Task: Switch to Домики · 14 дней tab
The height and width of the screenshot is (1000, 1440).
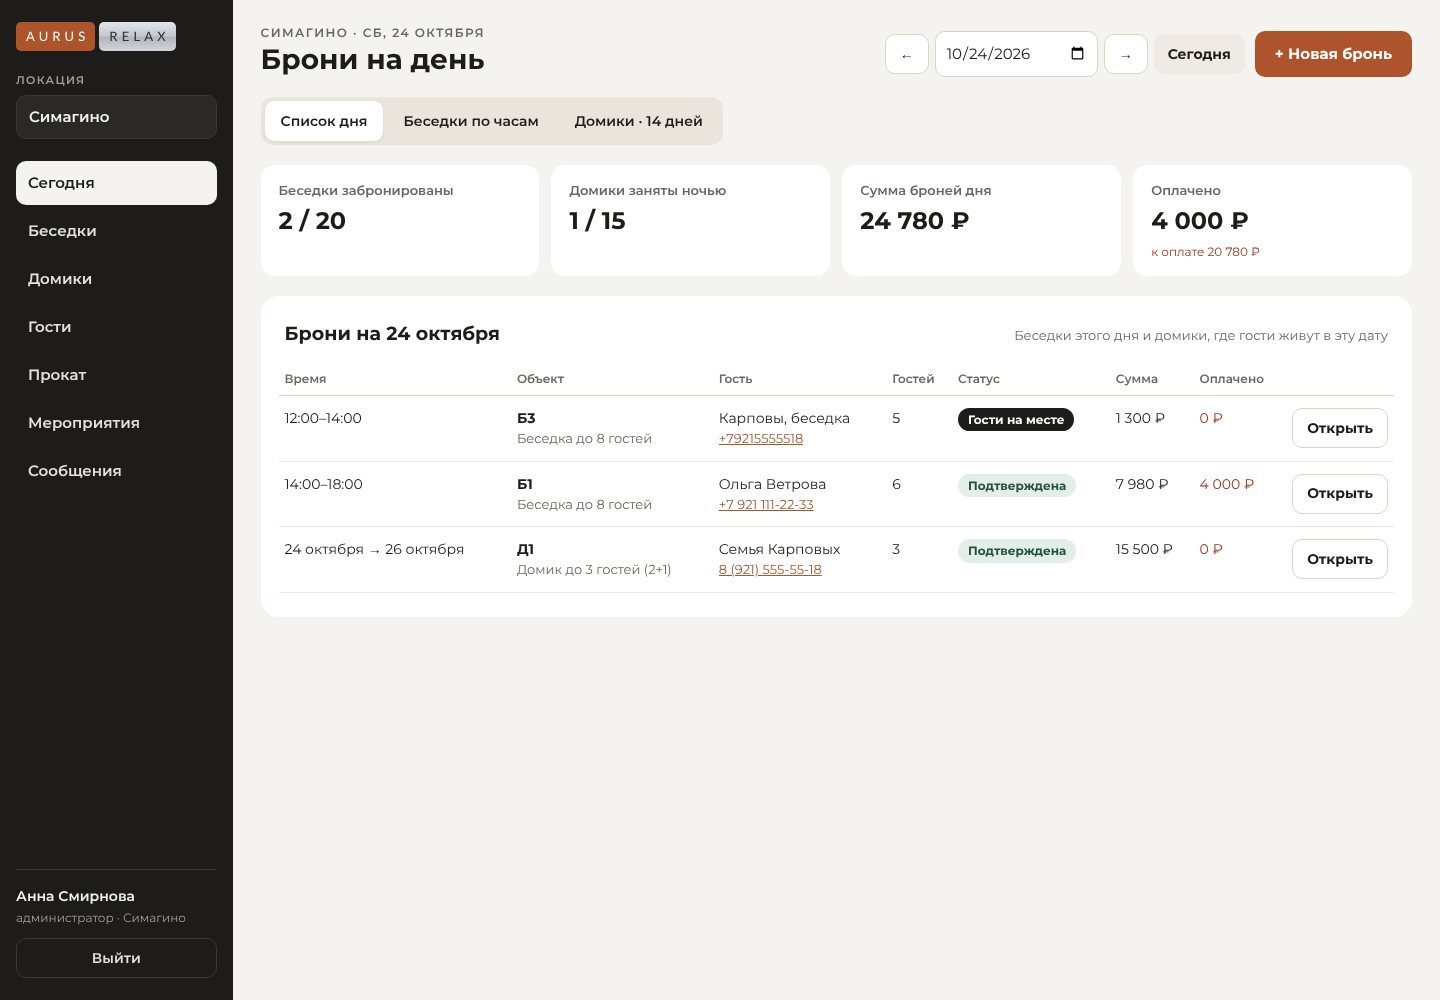Action: click(638, 121)
